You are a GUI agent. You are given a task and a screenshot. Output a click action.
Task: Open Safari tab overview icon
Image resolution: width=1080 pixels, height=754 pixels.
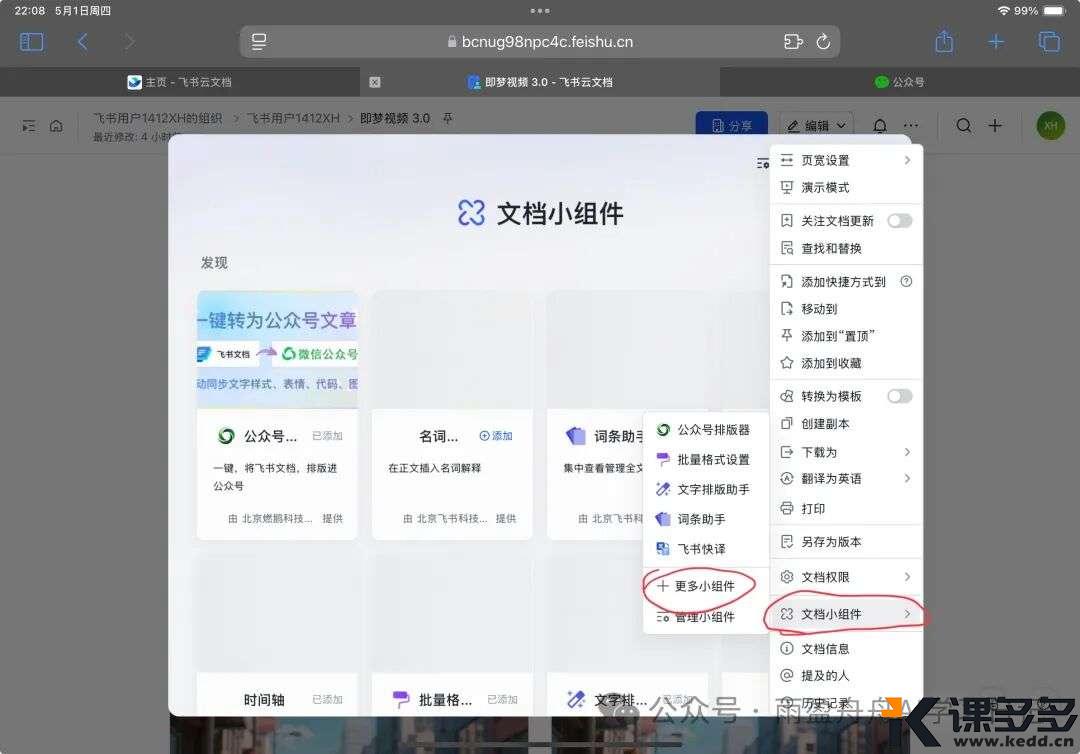coord(1049,42)
